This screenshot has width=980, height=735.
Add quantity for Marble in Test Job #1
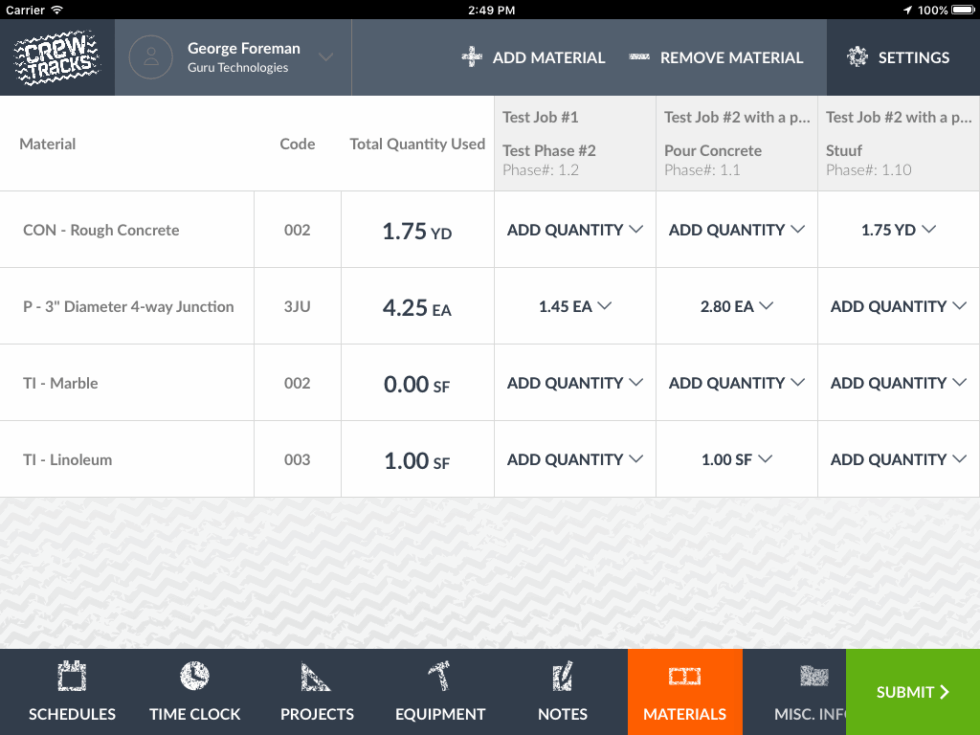click(575, 383)
